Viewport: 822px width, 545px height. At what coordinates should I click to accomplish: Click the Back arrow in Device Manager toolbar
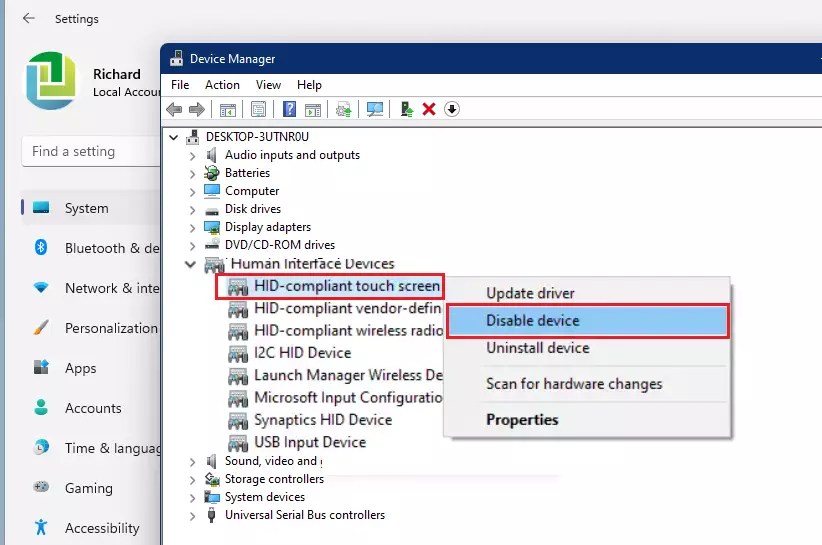[x=174, y=110]
